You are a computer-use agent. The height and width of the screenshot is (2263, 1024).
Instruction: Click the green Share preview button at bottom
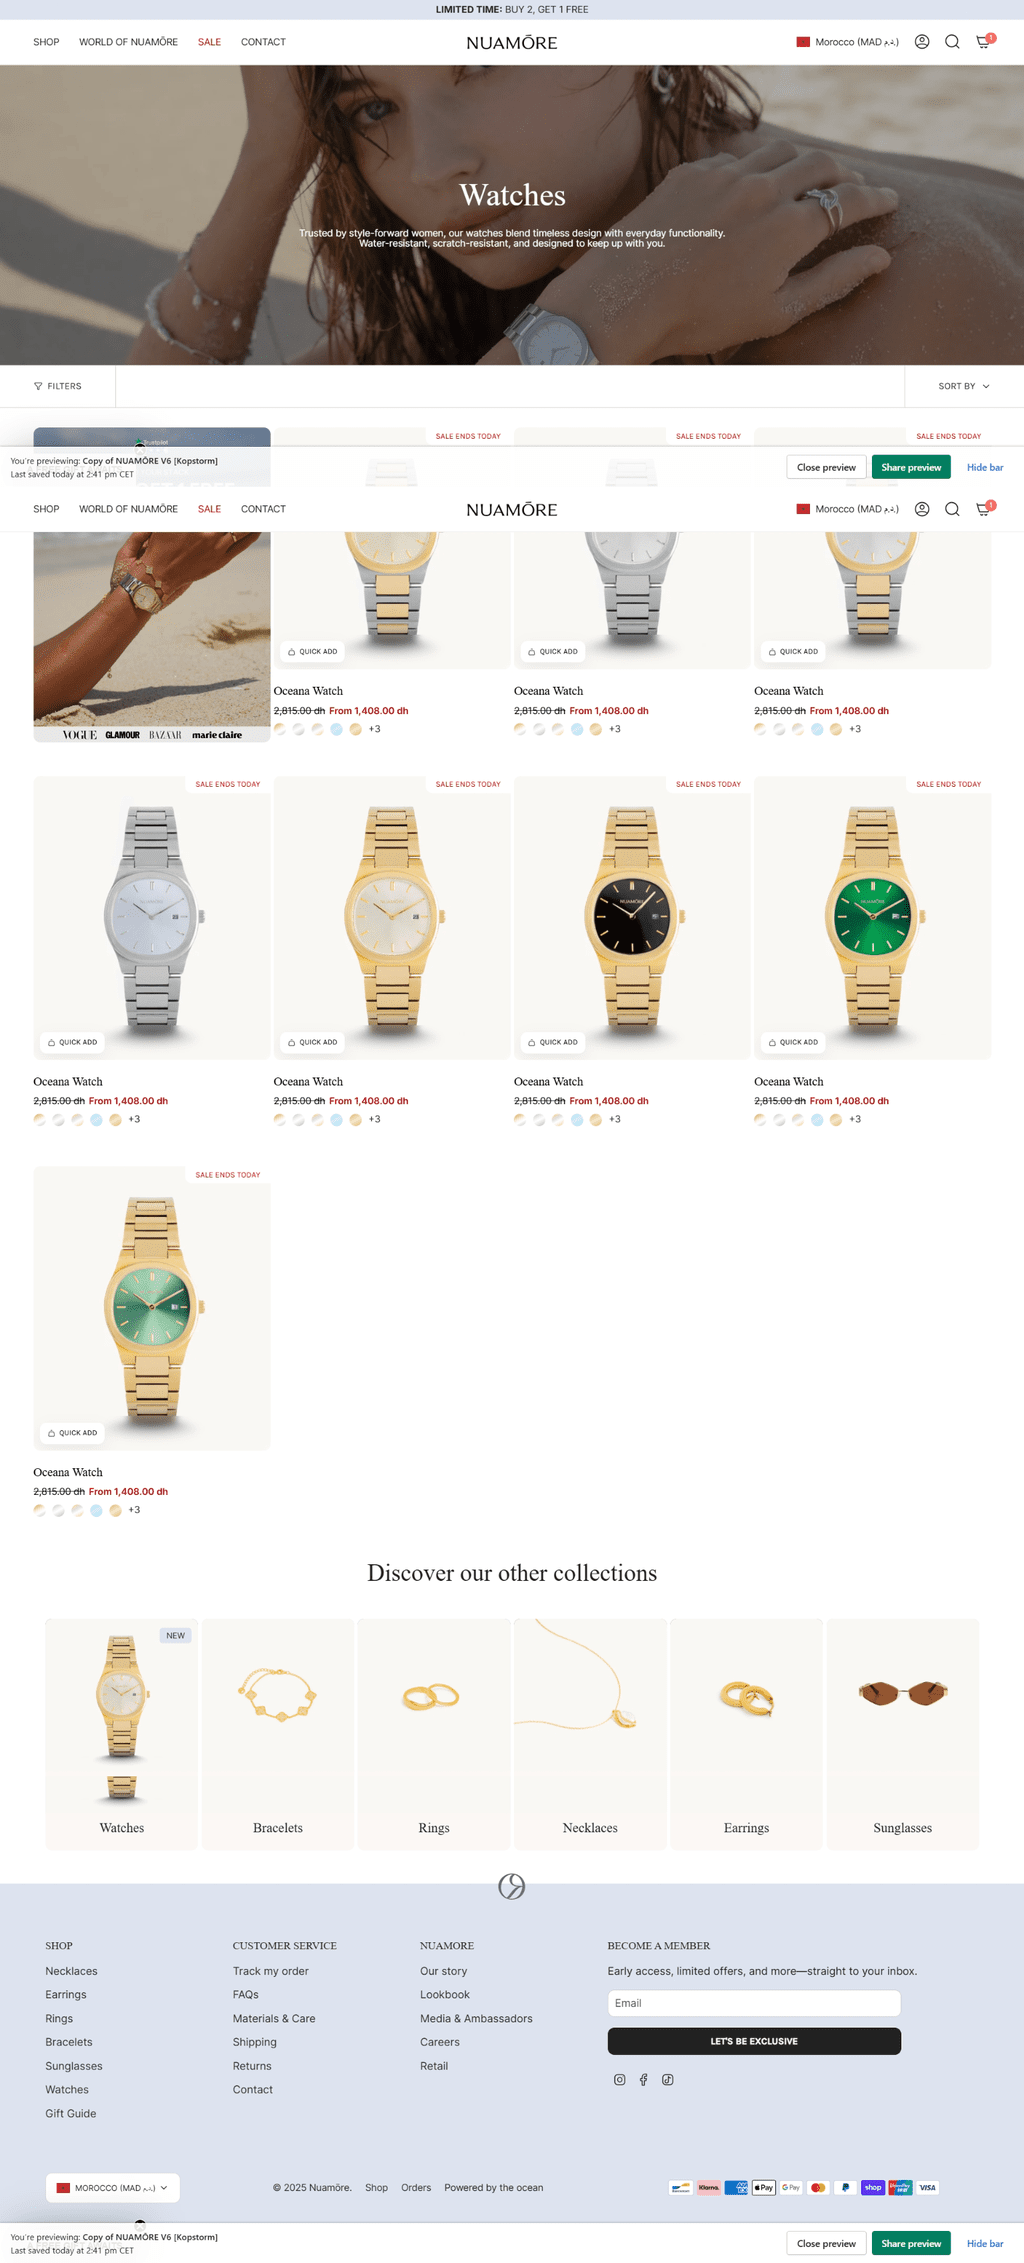coord(911,2243)
